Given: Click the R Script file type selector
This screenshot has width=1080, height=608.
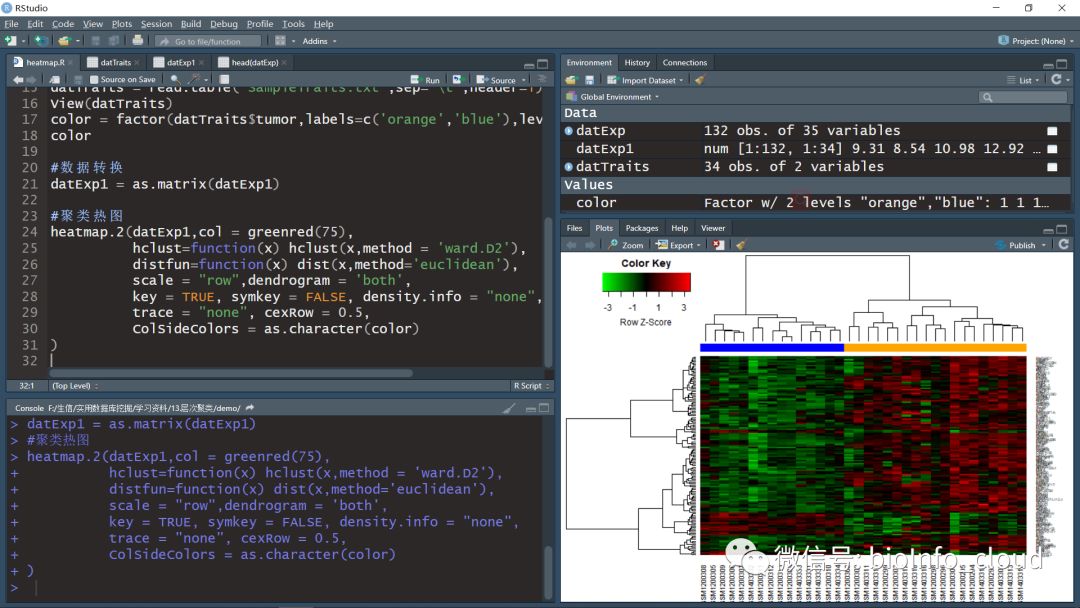Looking at the screenshot, I should [531, 386].
